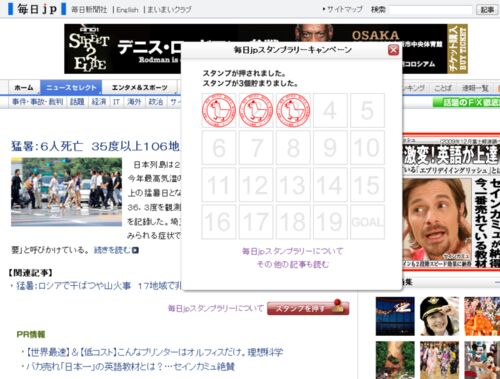Select the ニュースセレクト tab
The image size is (500, 379).
tap(71, 88)
